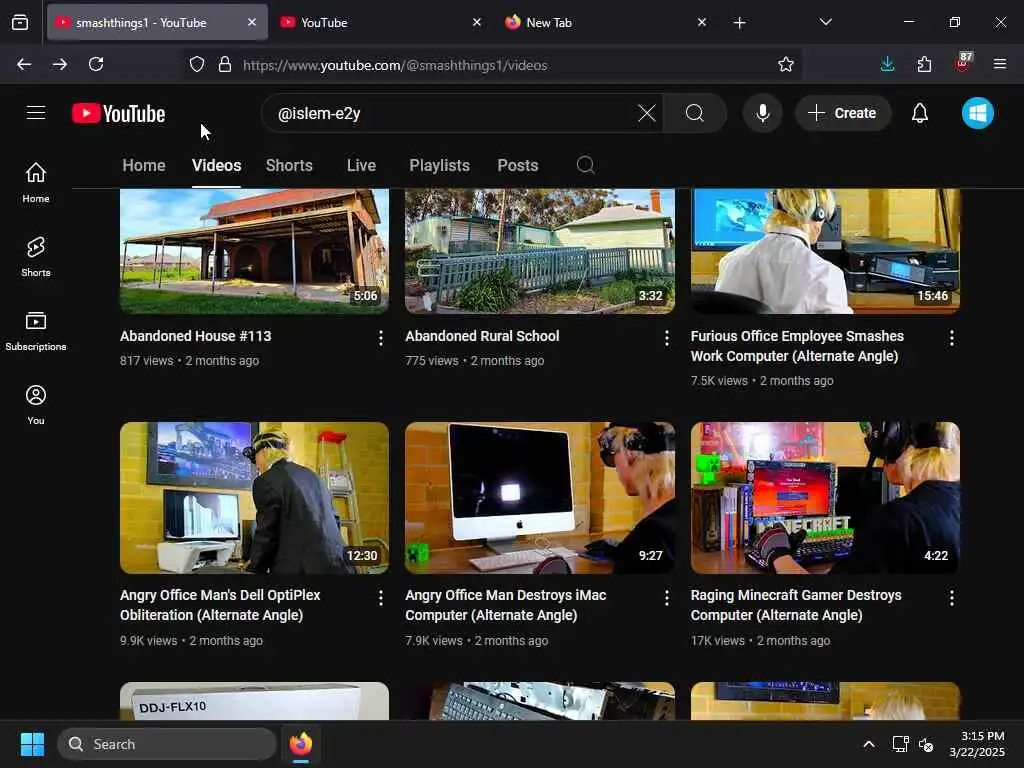This screenshot has height=768, width=1024.
Task: Play the 4:22 Minecraft gamer thumbnail
Action: pos(825,498)
